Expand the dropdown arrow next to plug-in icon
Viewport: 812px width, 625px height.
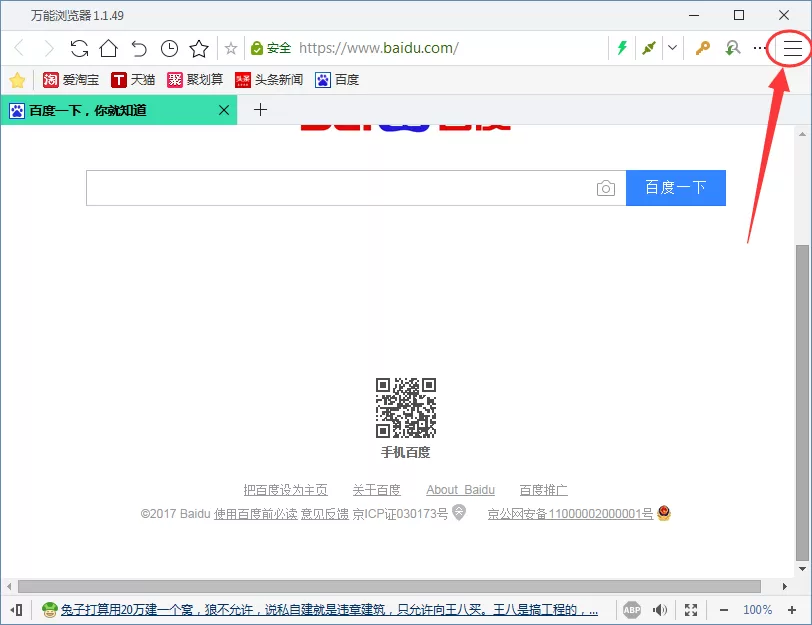(x=672, y=48)
